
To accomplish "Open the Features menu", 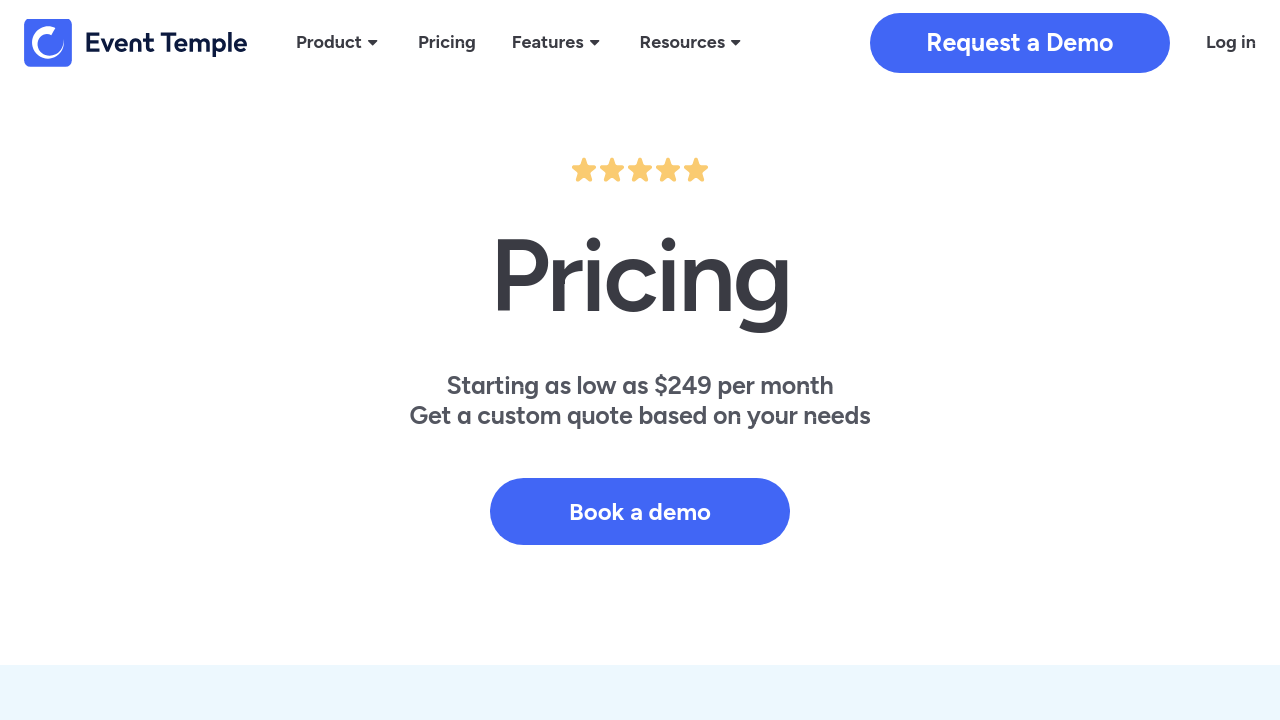I will (x=547, y=42).
